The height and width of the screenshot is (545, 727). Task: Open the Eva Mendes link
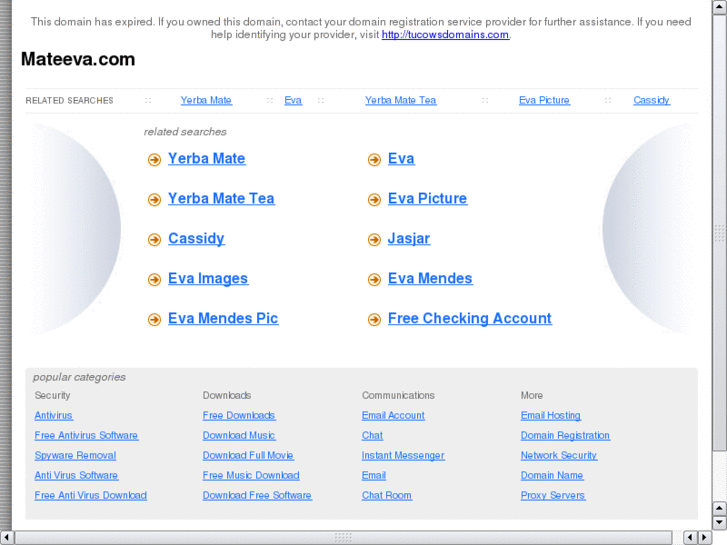pyautogui.click(x=430, y=278)
